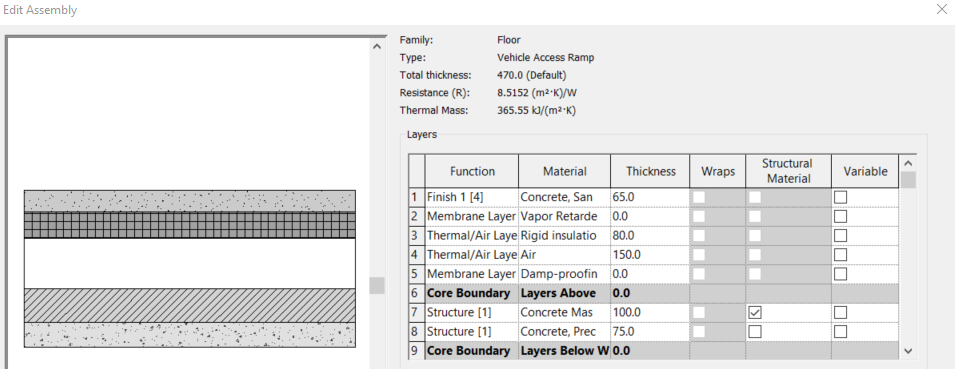Viewport: 955px width, 369px height.
Task: Edit Thickness value 65.0
Action: [x=650, y=197]
